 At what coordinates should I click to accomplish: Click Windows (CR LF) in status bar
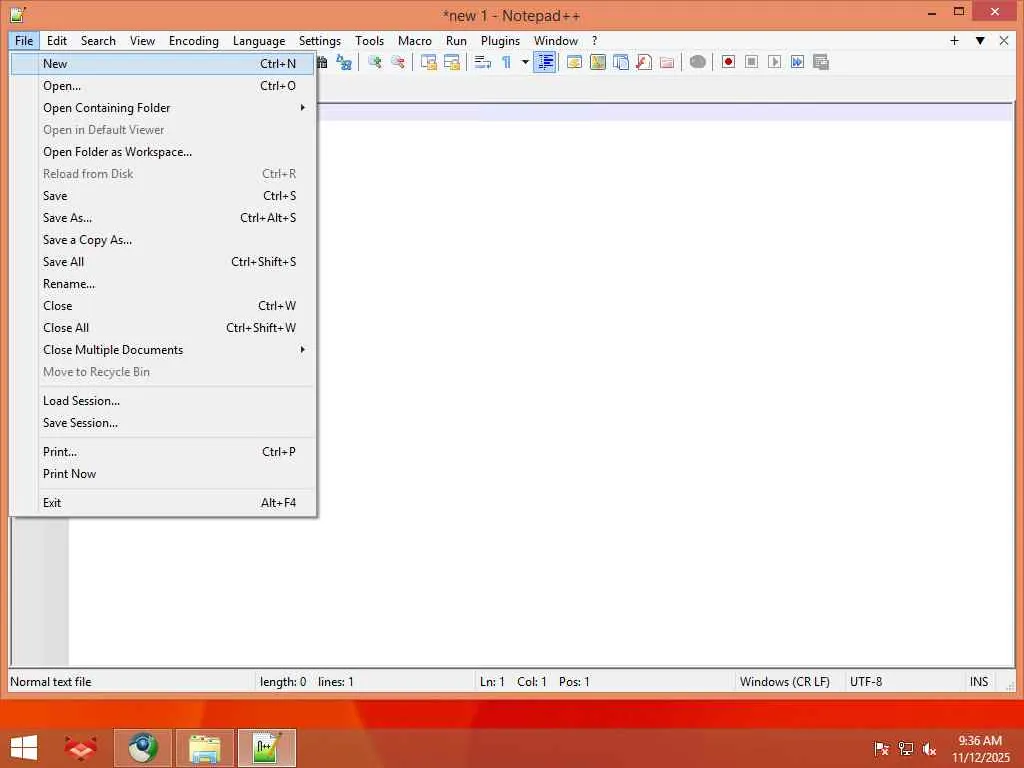pos(784,682)
